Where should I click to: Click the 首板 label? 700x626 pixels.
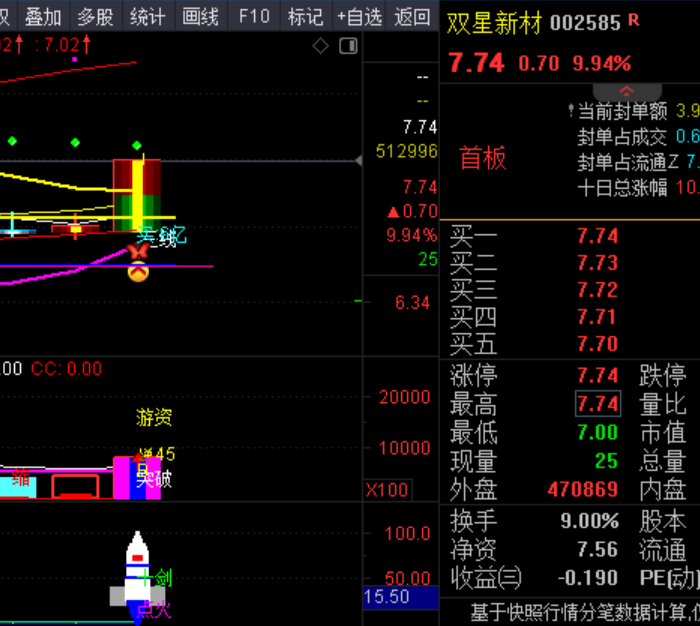click(x=483, y=158)
